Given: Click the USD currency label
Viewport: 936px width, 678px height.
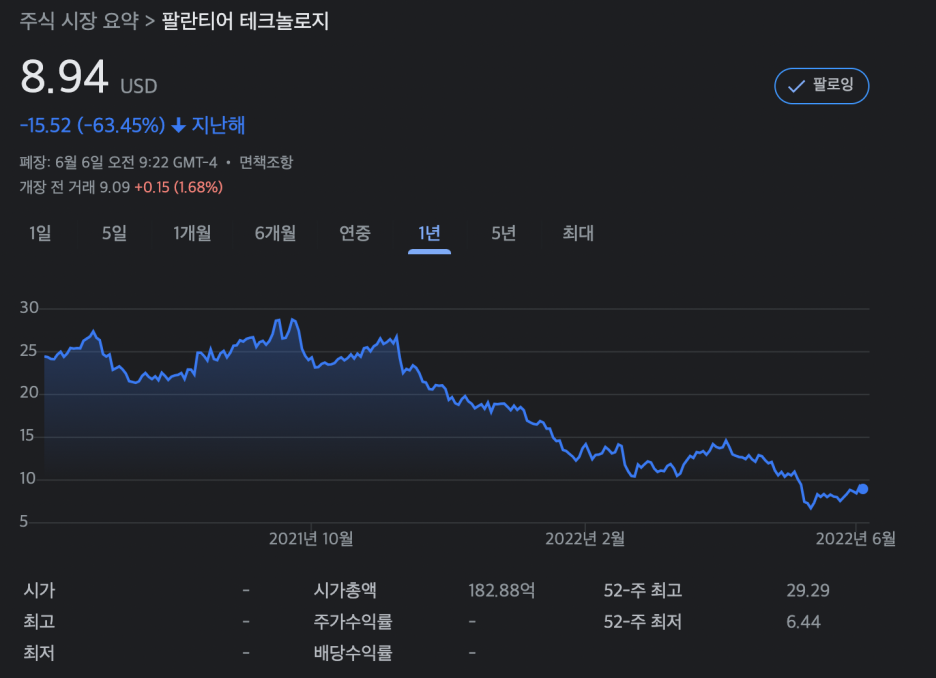Looking at the screenshot, I should coord(138,87).
